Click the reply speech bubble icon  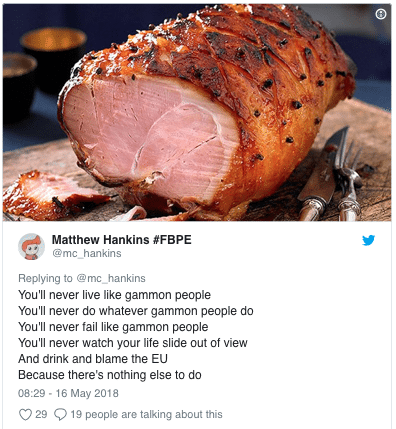pyautogui.click(x=60, y=415)
